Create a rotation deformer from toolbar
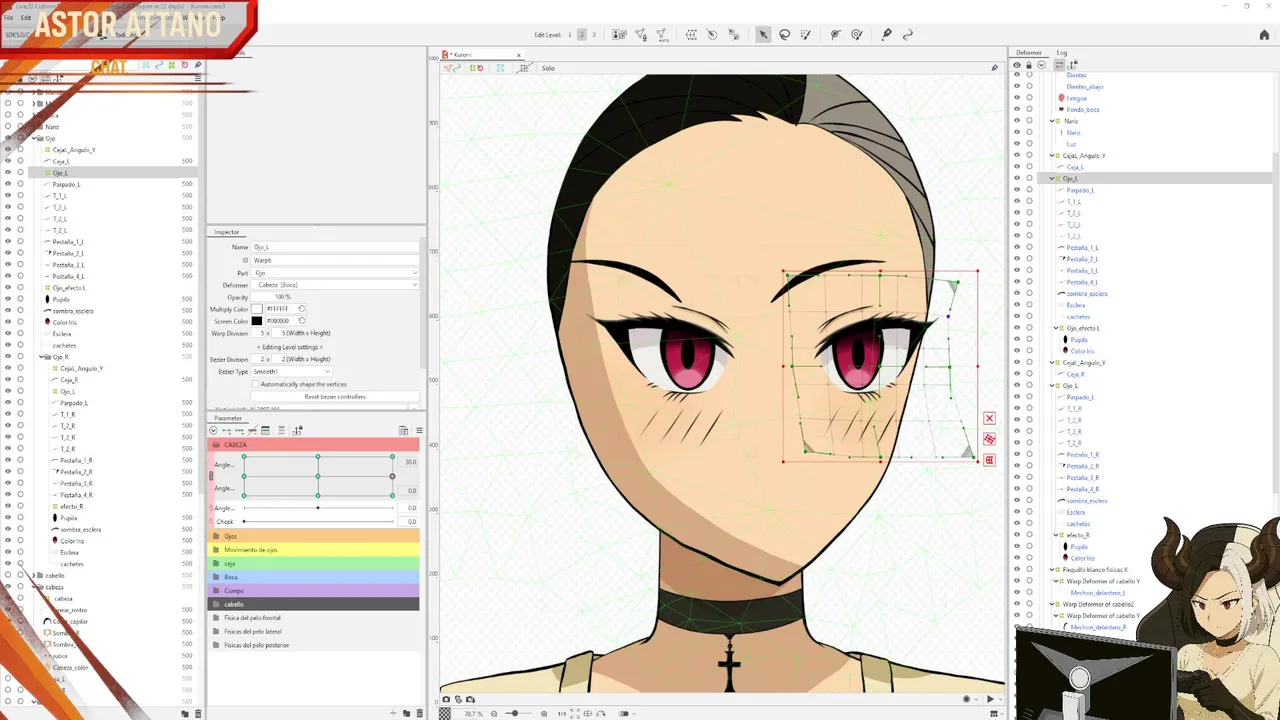The image size is (1280, 720). coord(712,35)
